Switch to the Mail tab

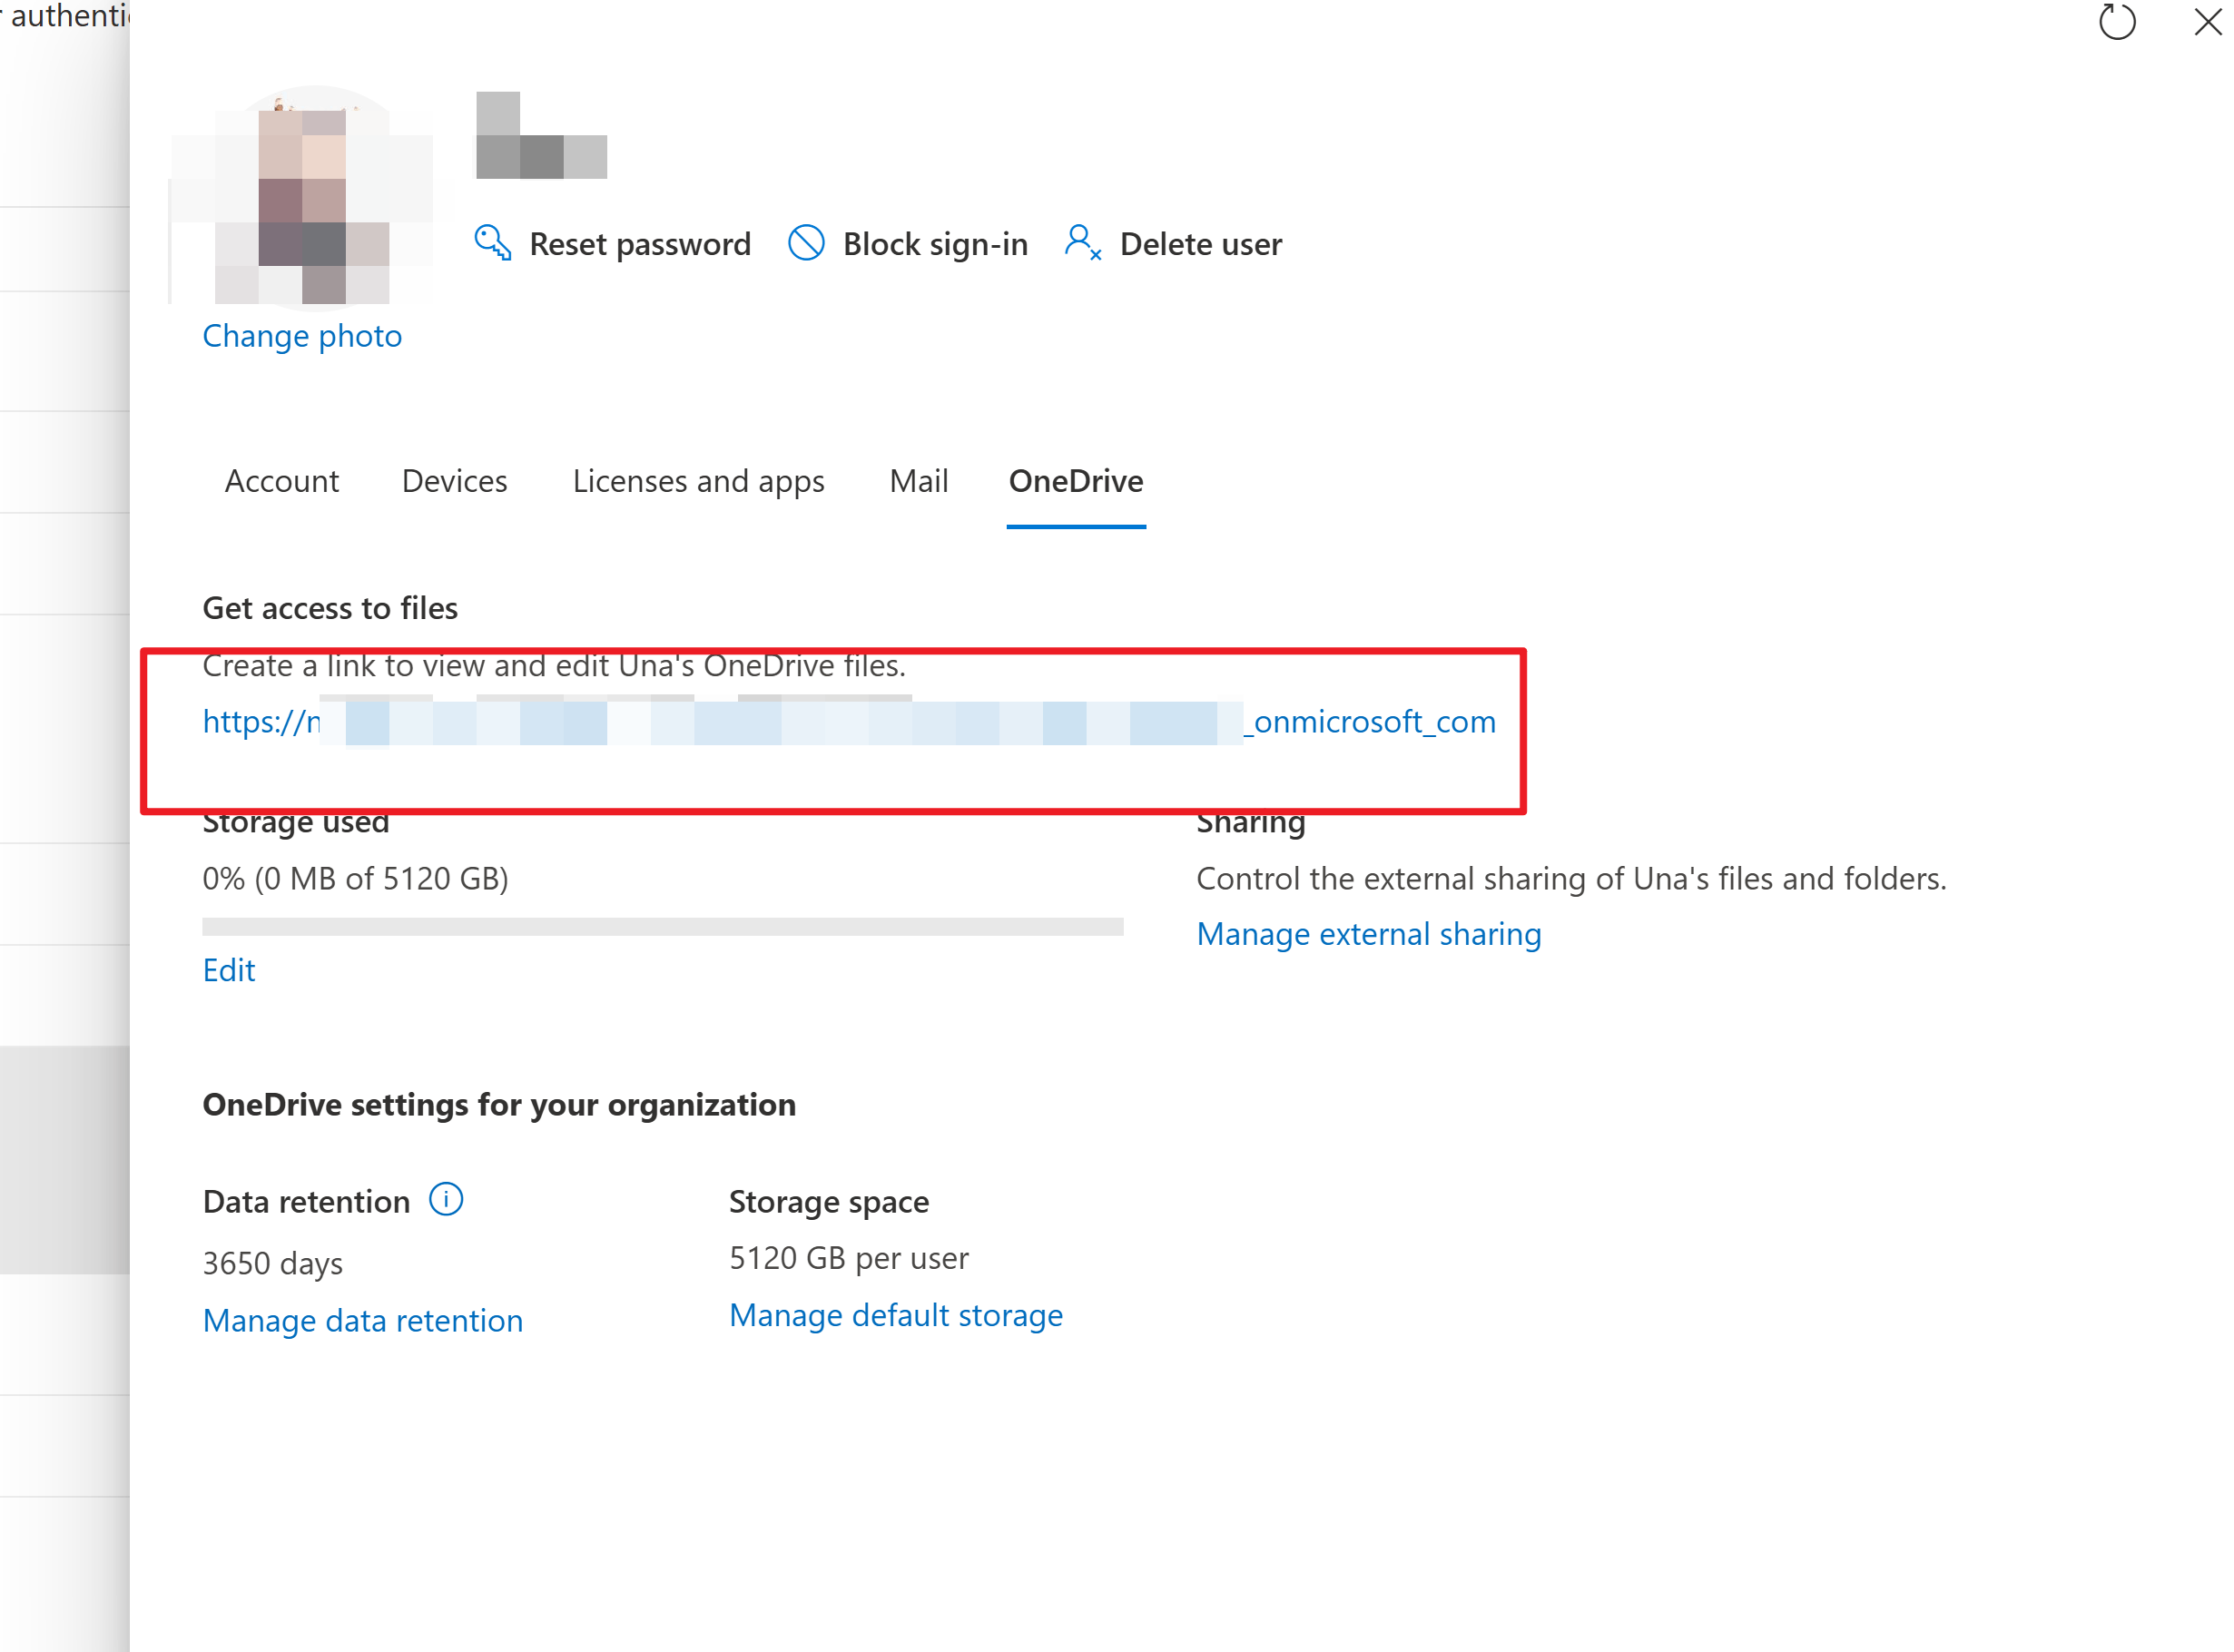click(917, 481)
